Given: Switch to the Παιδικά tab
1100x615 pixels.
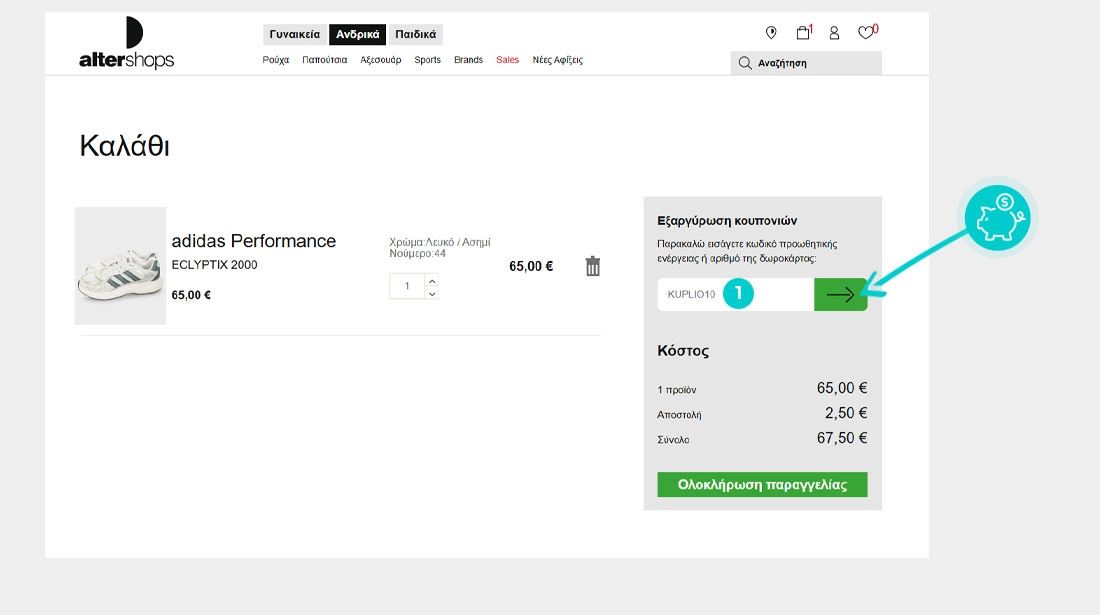Looking at the screenshot, I should (415, 34).
